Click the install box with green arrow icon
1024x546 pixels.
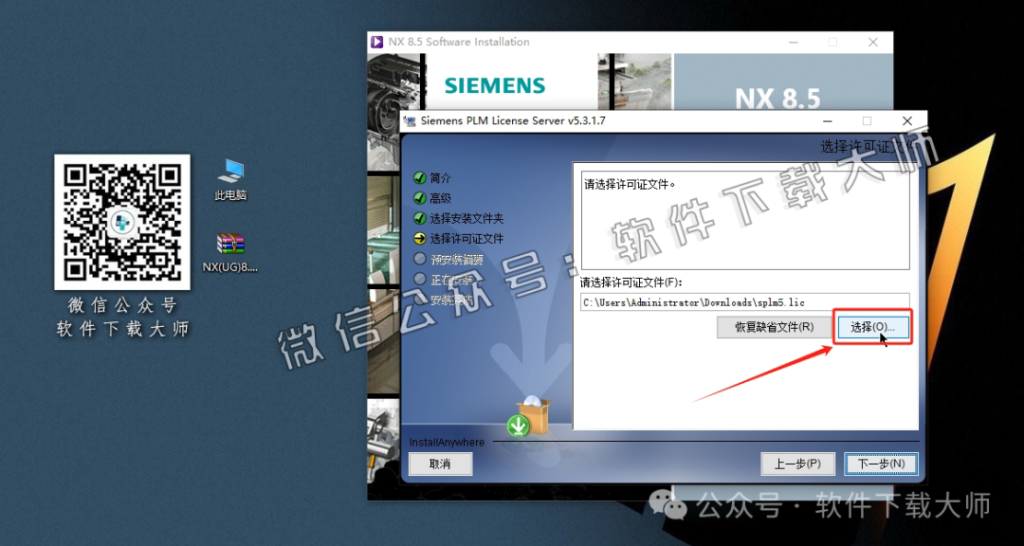pyautogui.click(x=529, y=417)
